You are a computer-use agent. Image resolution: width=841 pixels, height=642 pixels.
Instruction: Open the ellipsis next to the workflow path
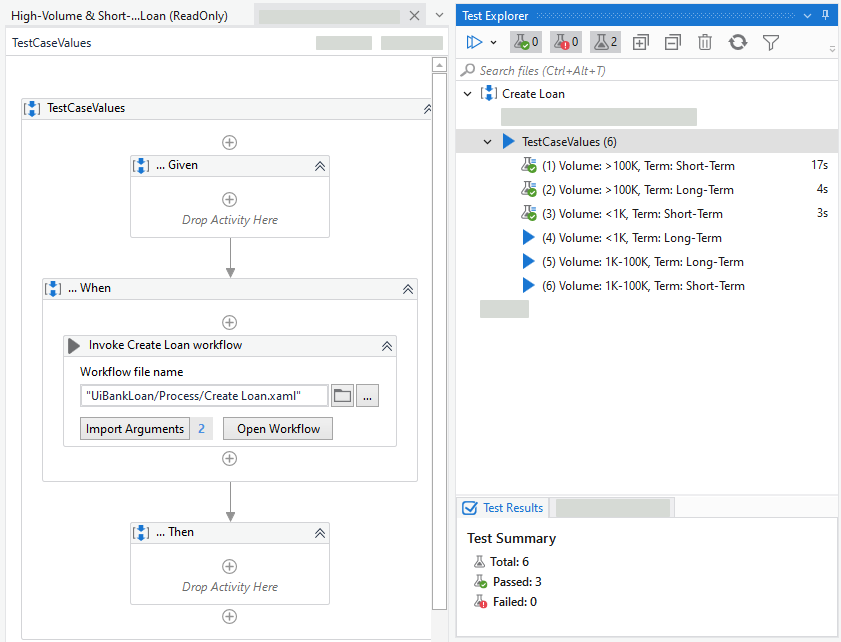pos(367,395)
